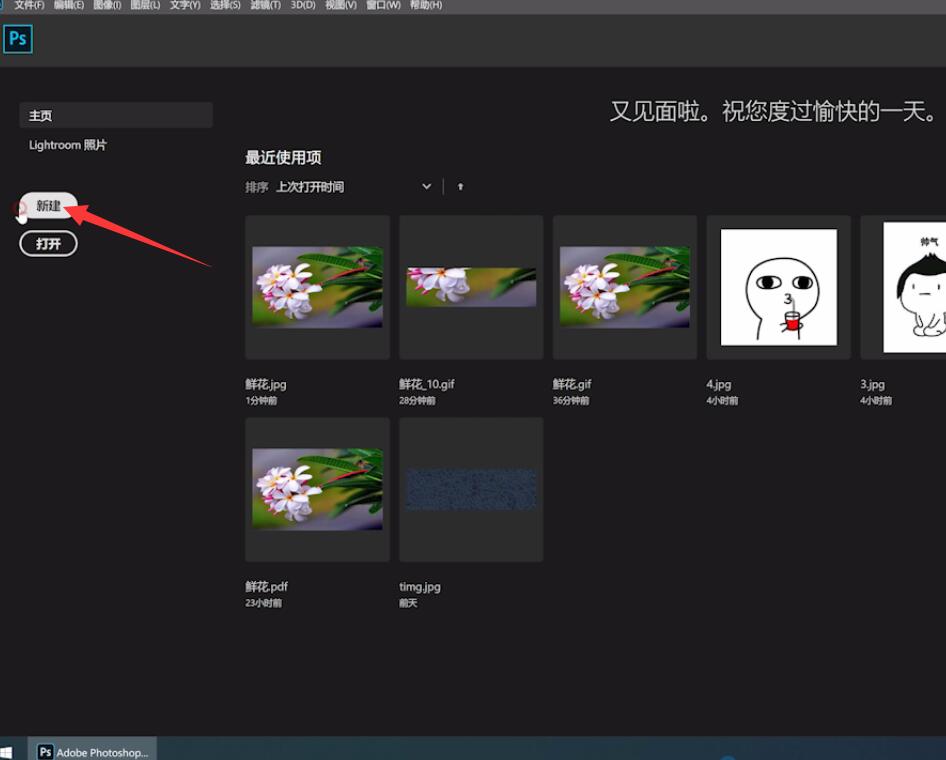Click the 4.jpg file name

(x=719, y=384)
